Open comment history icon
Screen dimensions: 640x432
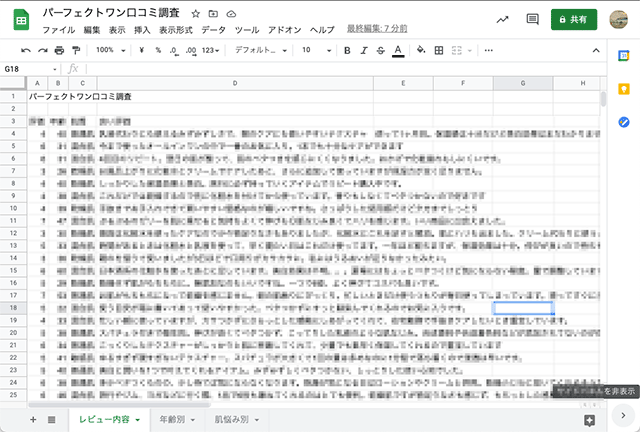coord(532,19)
